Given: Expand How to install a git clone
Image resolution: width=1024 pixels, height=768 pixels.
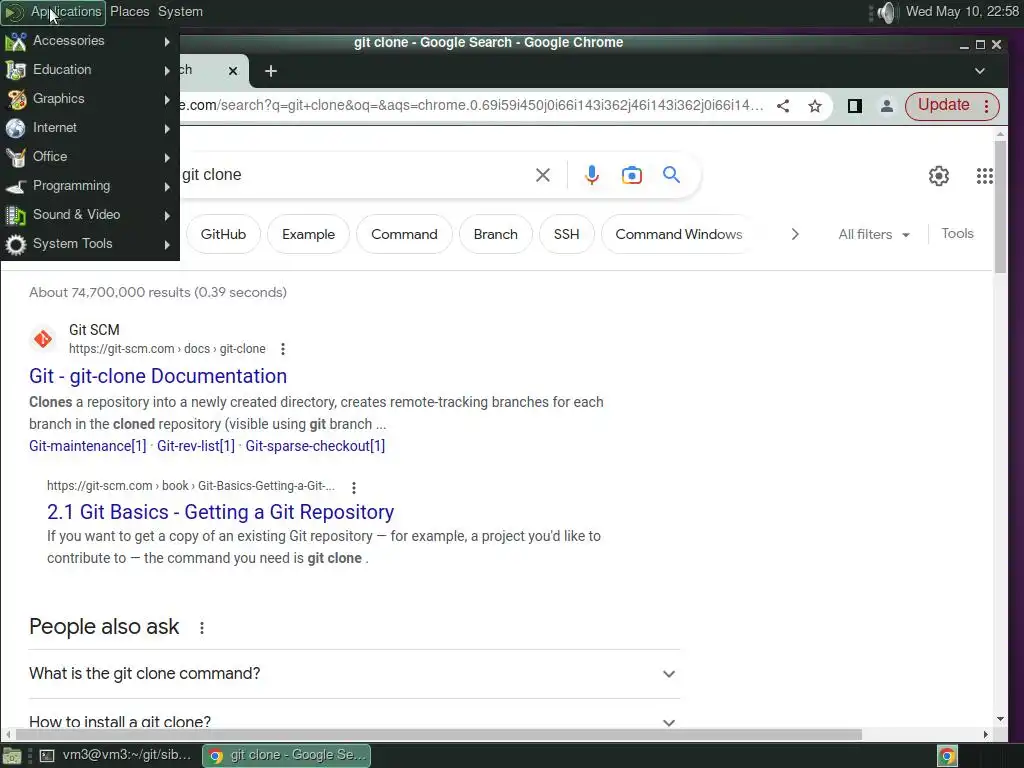Looking at the screenshot, I should click(354, 722).
